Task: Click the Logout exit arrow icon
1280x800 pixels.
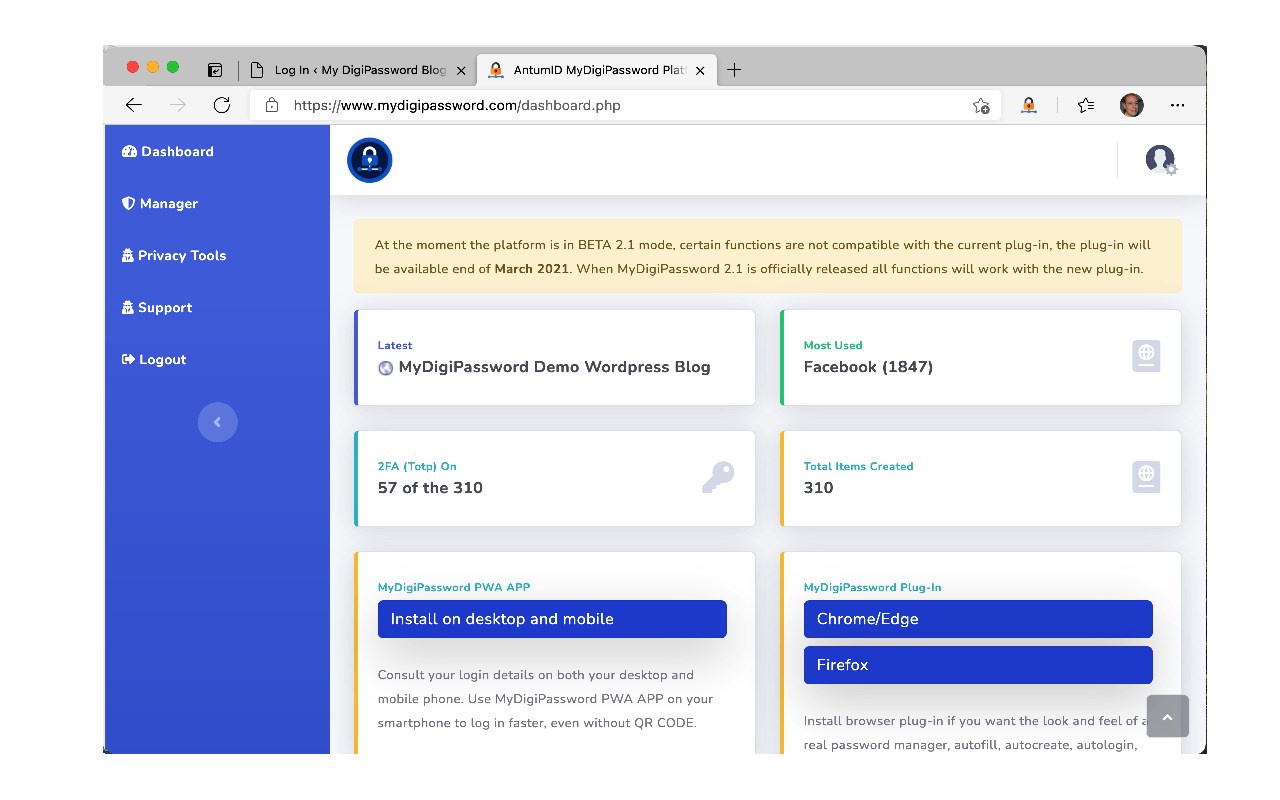Action: pyautogui.click(x=128, y=360)
